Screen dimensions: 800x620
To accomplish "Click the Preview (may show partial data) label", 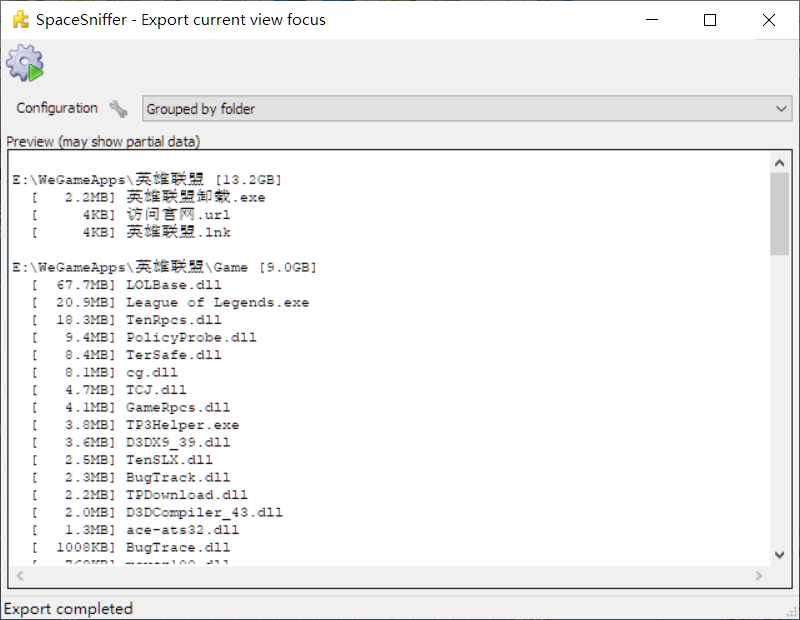I will (103, 141).
